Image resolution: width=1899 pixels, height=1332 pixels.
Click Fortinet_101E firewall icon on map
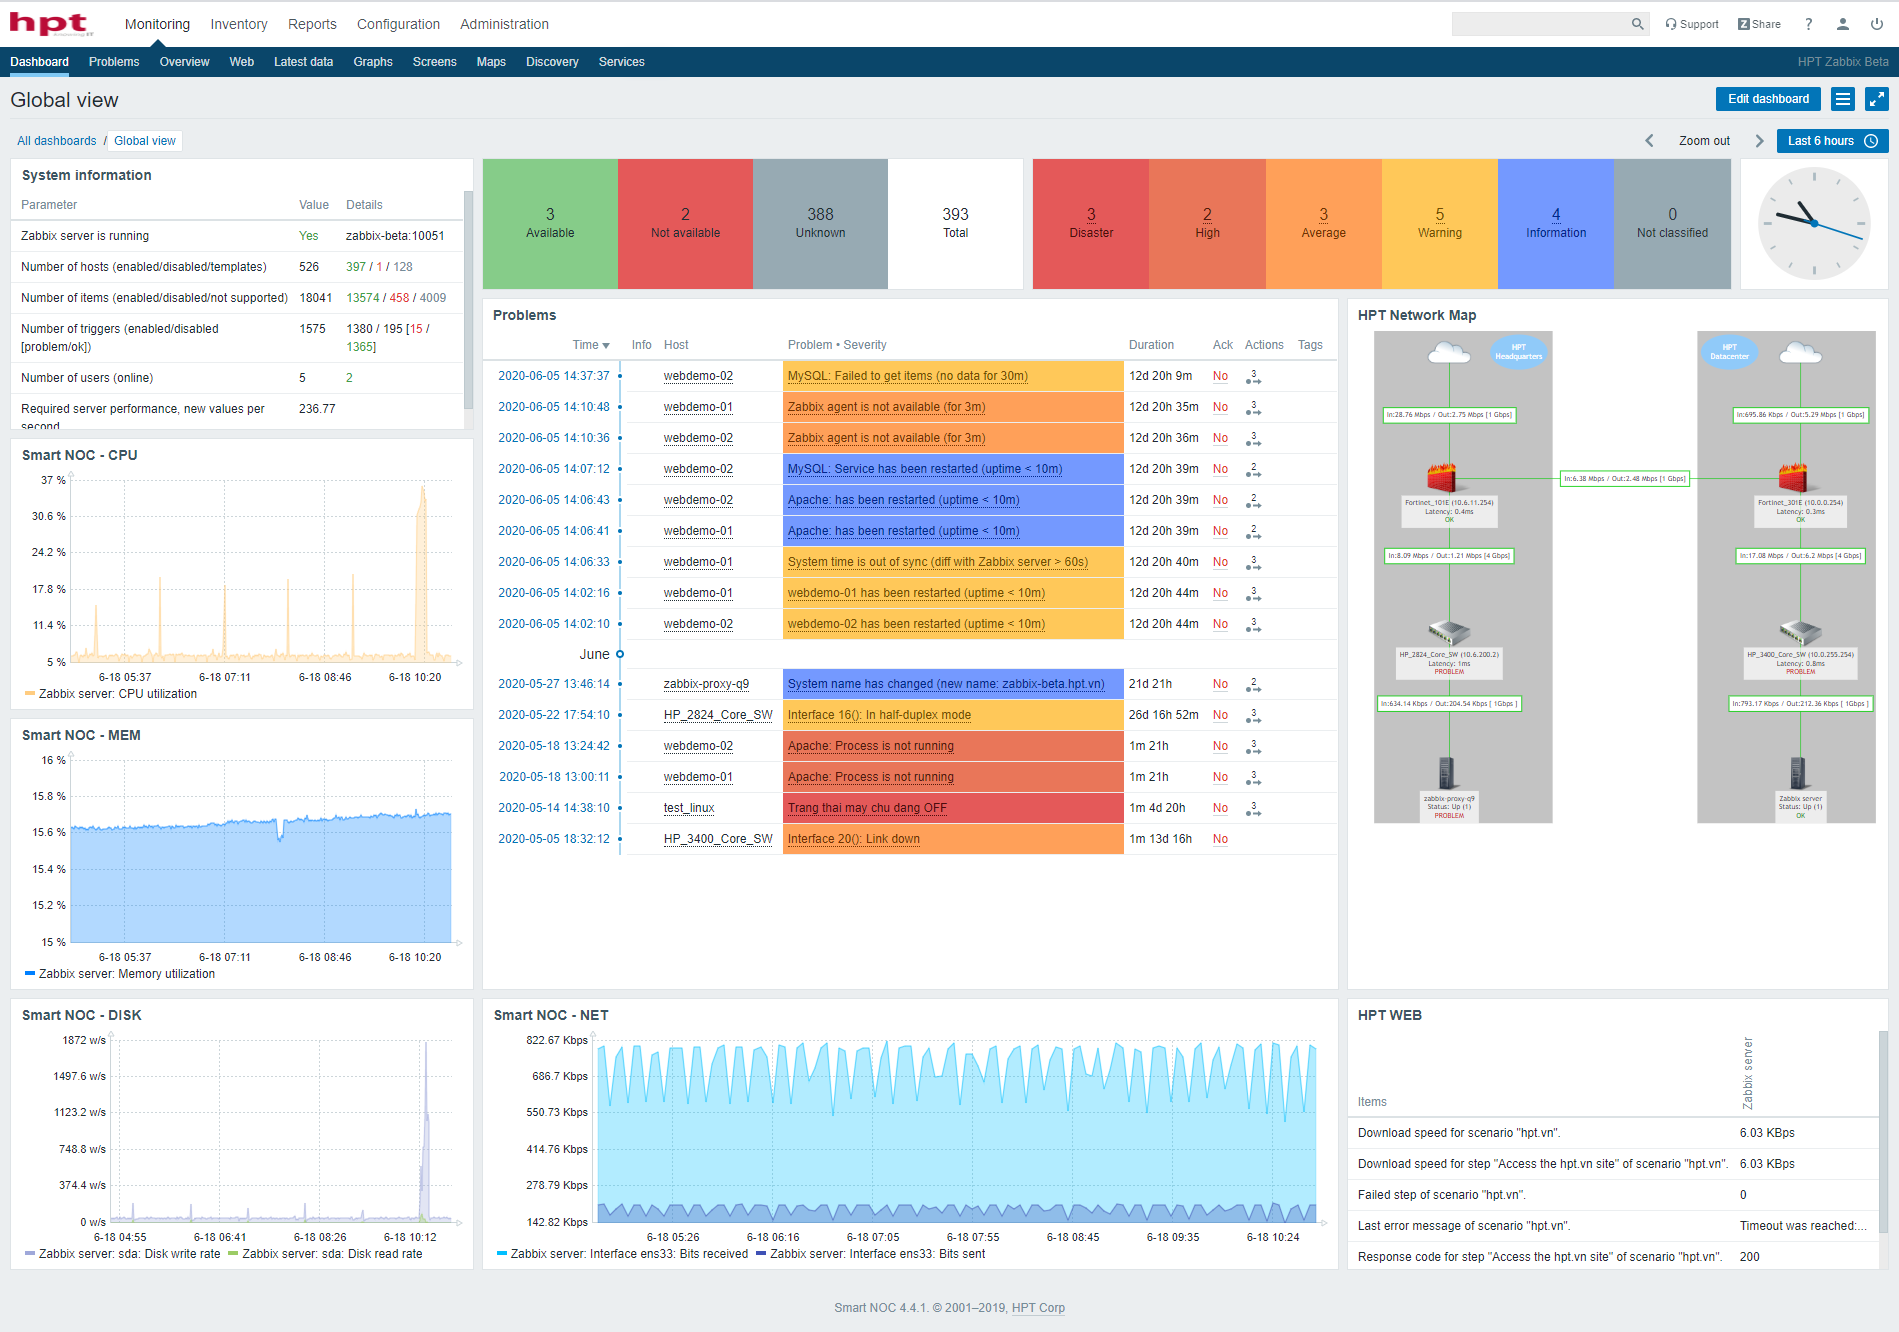click(1441, 478)
